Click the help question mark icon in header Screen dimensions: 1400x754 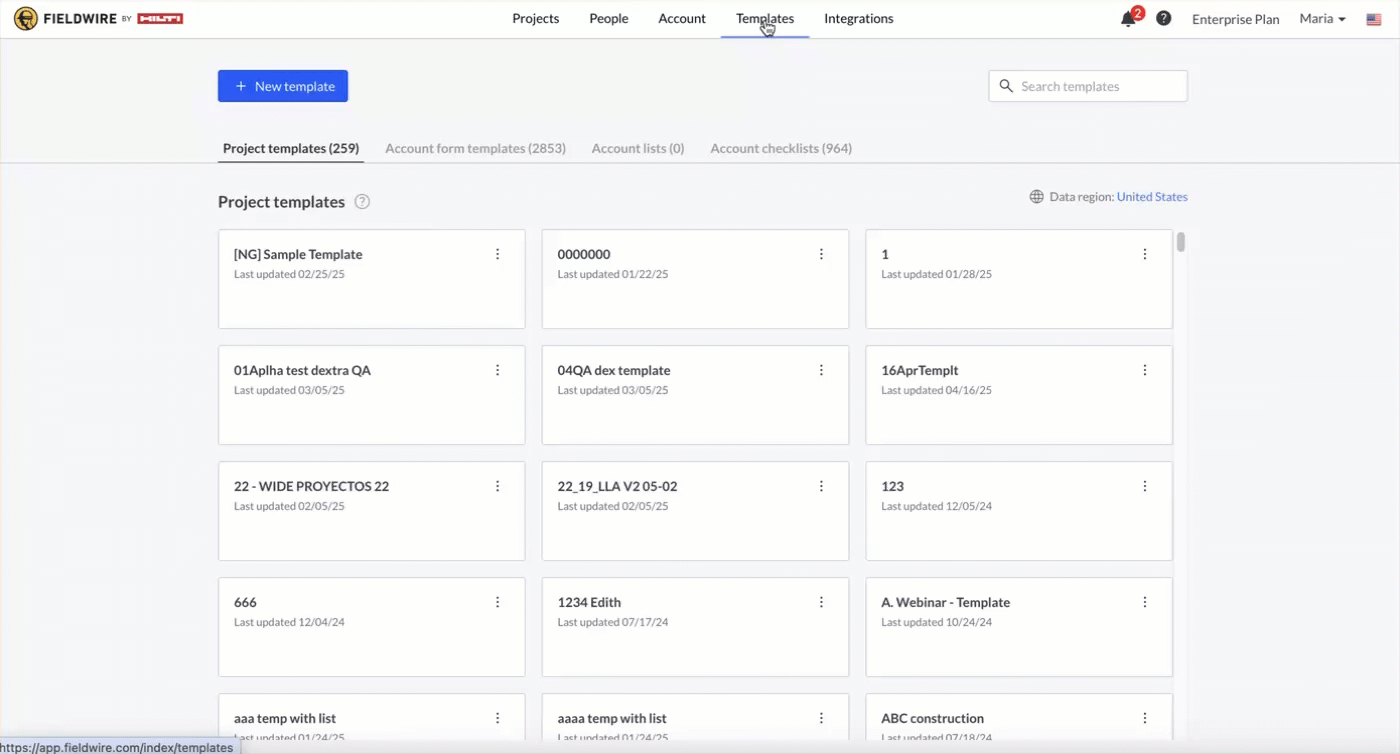(x=1163, y=18)
